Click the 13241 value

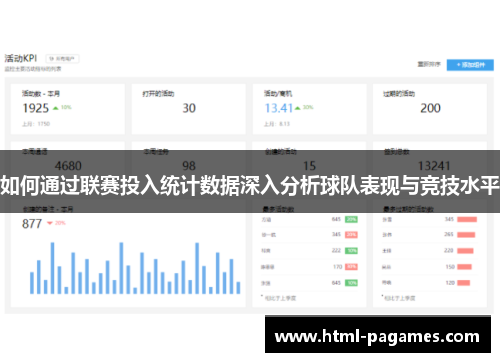(434, 166)
